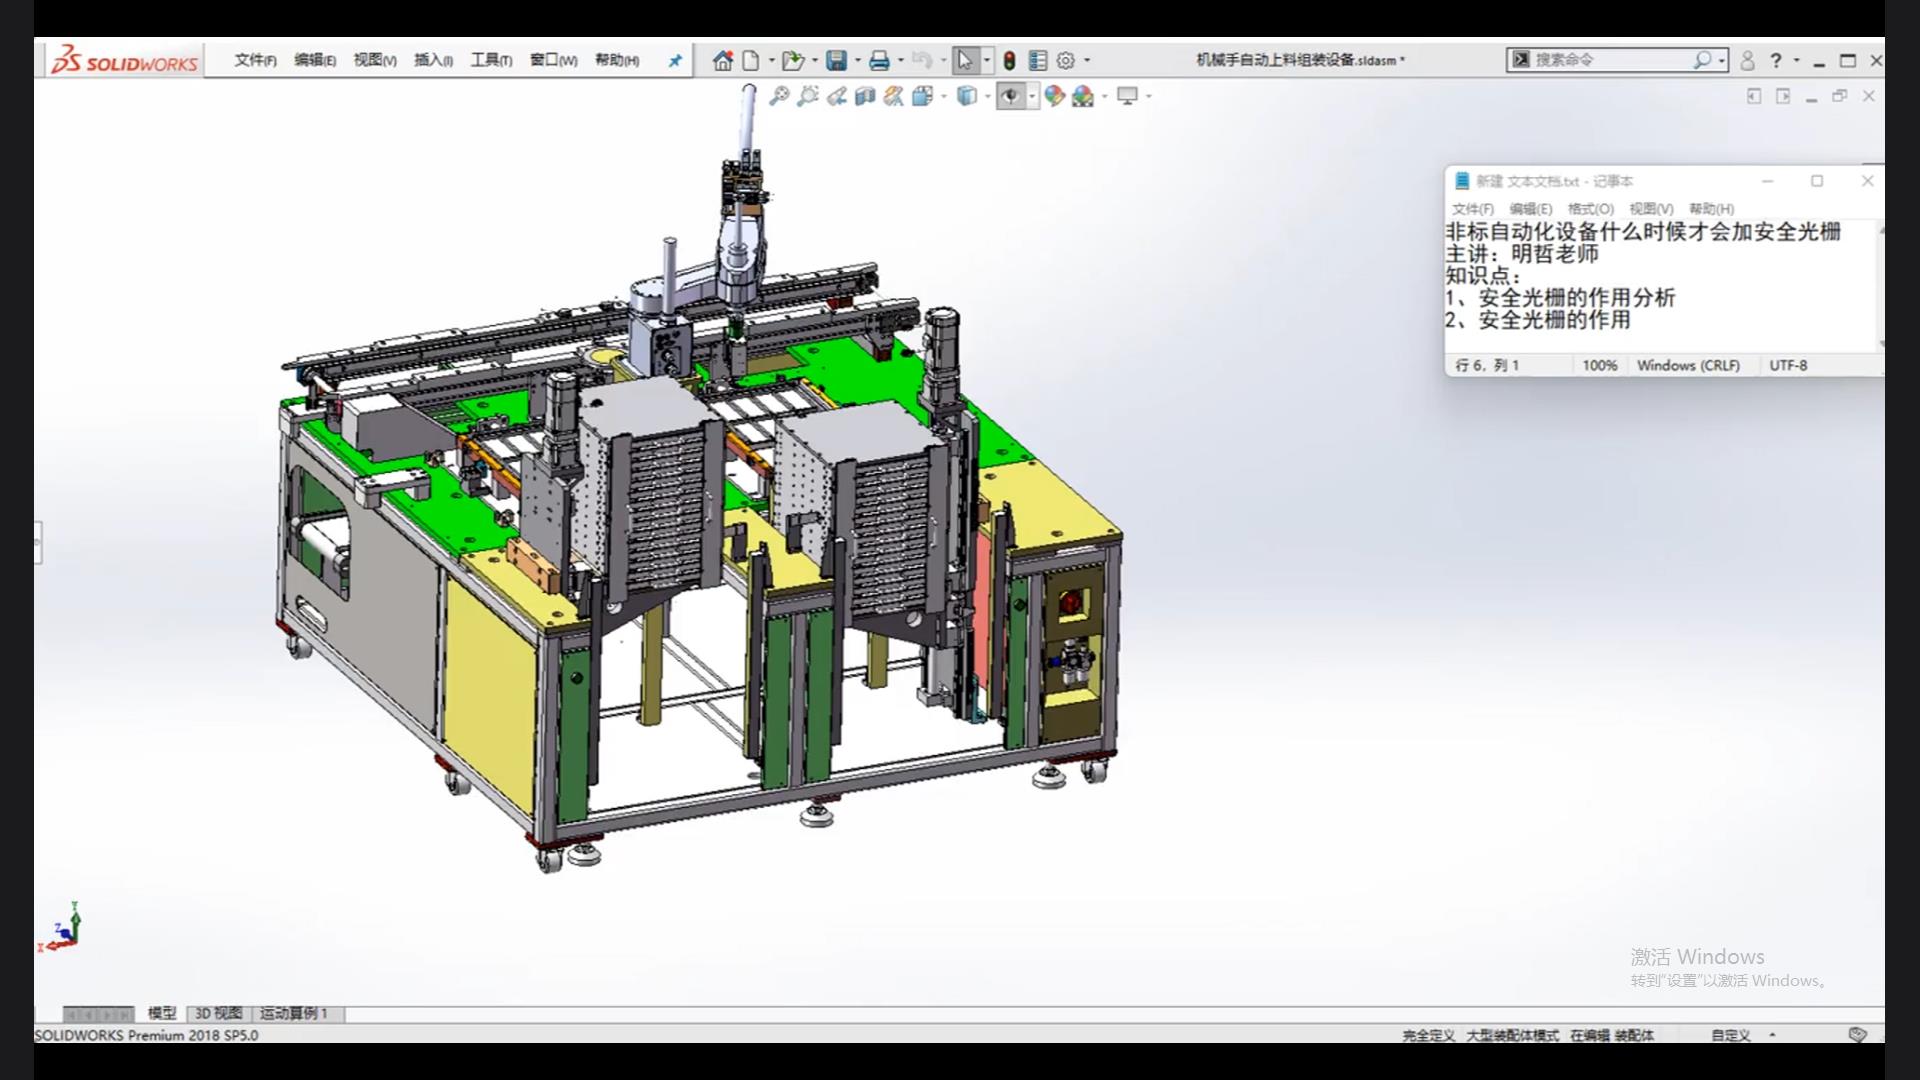Open a file using the Open folder icon
Screen dimensions: 1920x1080
click(x=793, y=60)
